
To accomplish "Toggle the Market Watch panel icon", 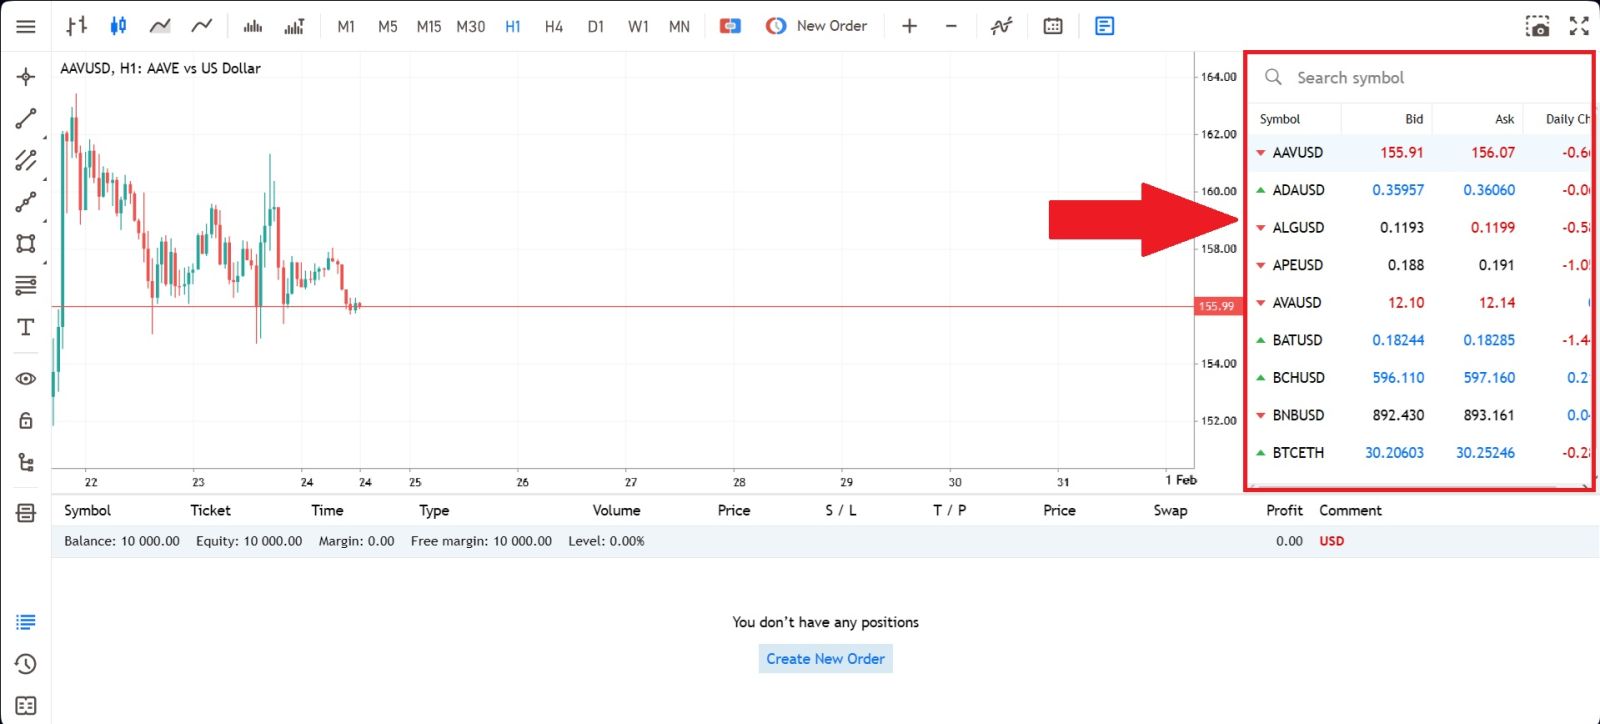I will [1104, 26].
